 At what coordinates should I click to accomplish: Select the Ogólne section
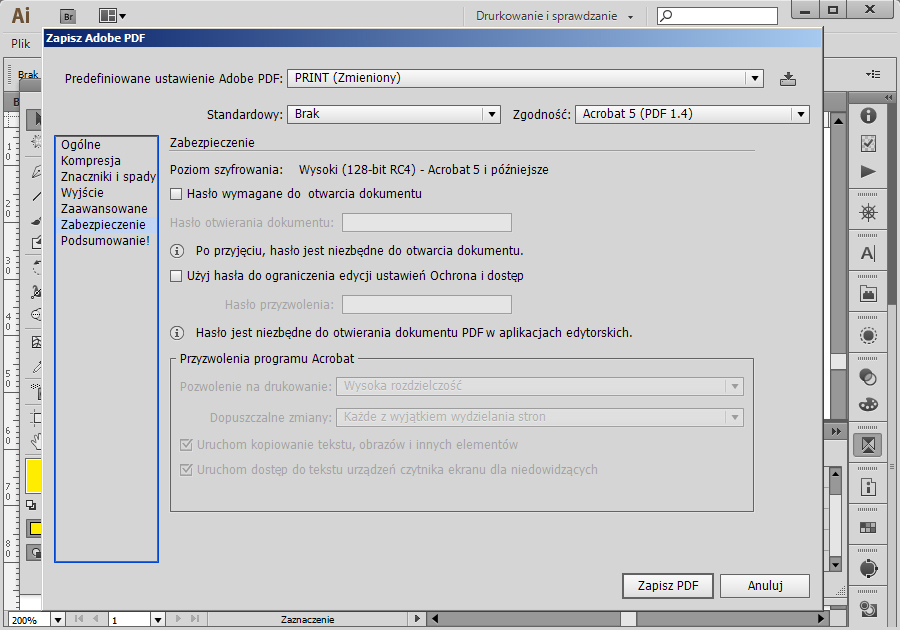pos(81,145)
